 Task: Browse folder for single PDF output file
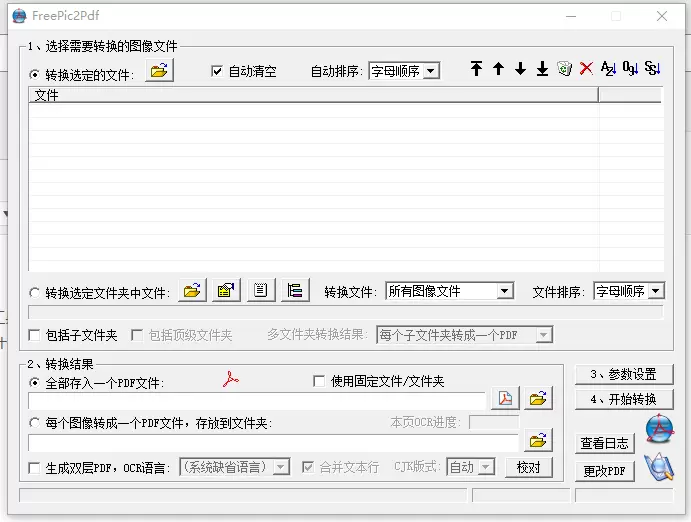(538, 399)
